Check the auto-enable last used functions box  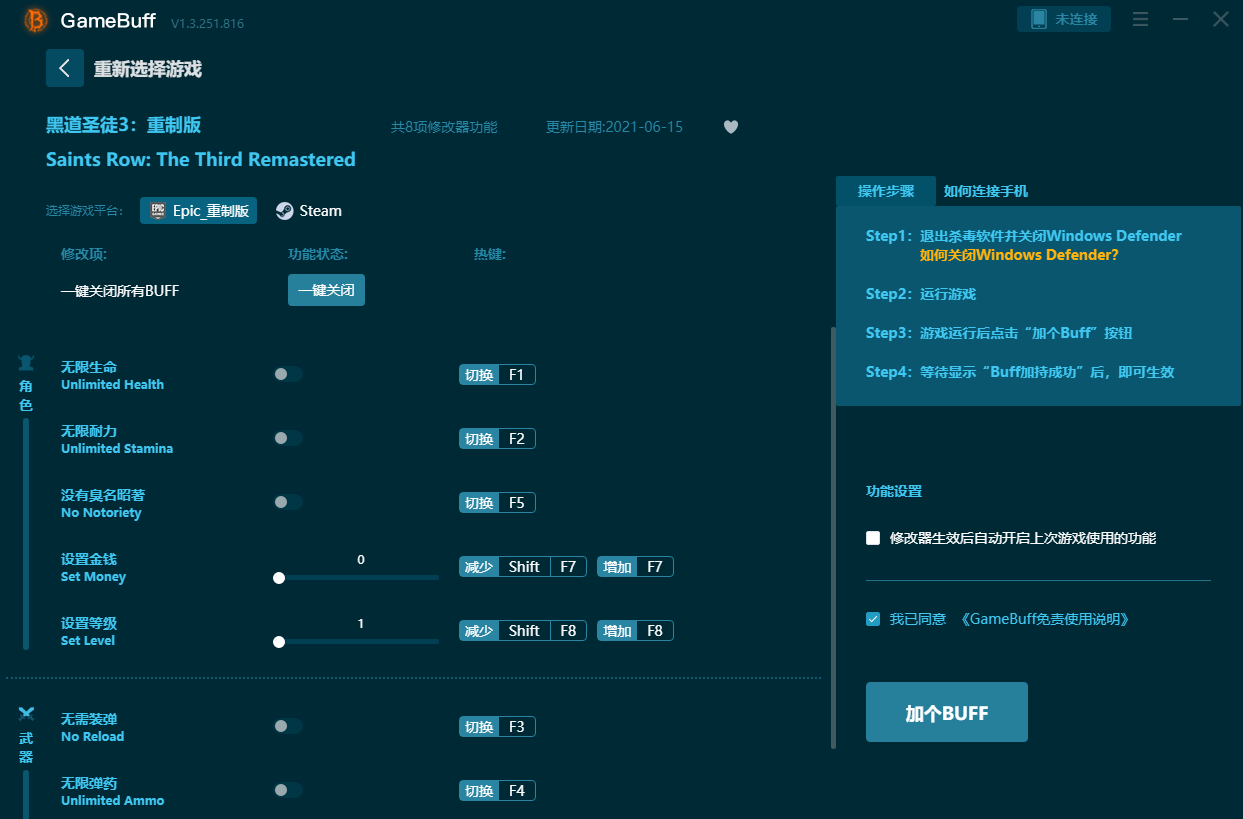point(873,538)
